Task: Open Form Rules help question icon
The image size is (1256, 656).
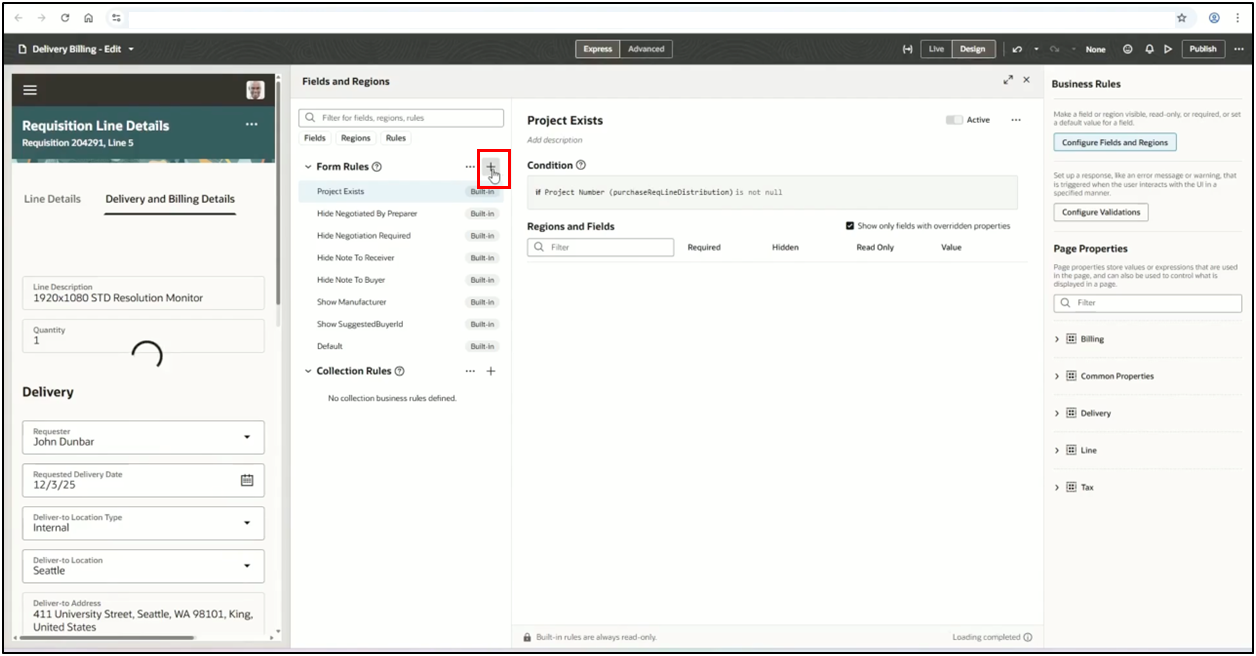Action: coord(377,167)
